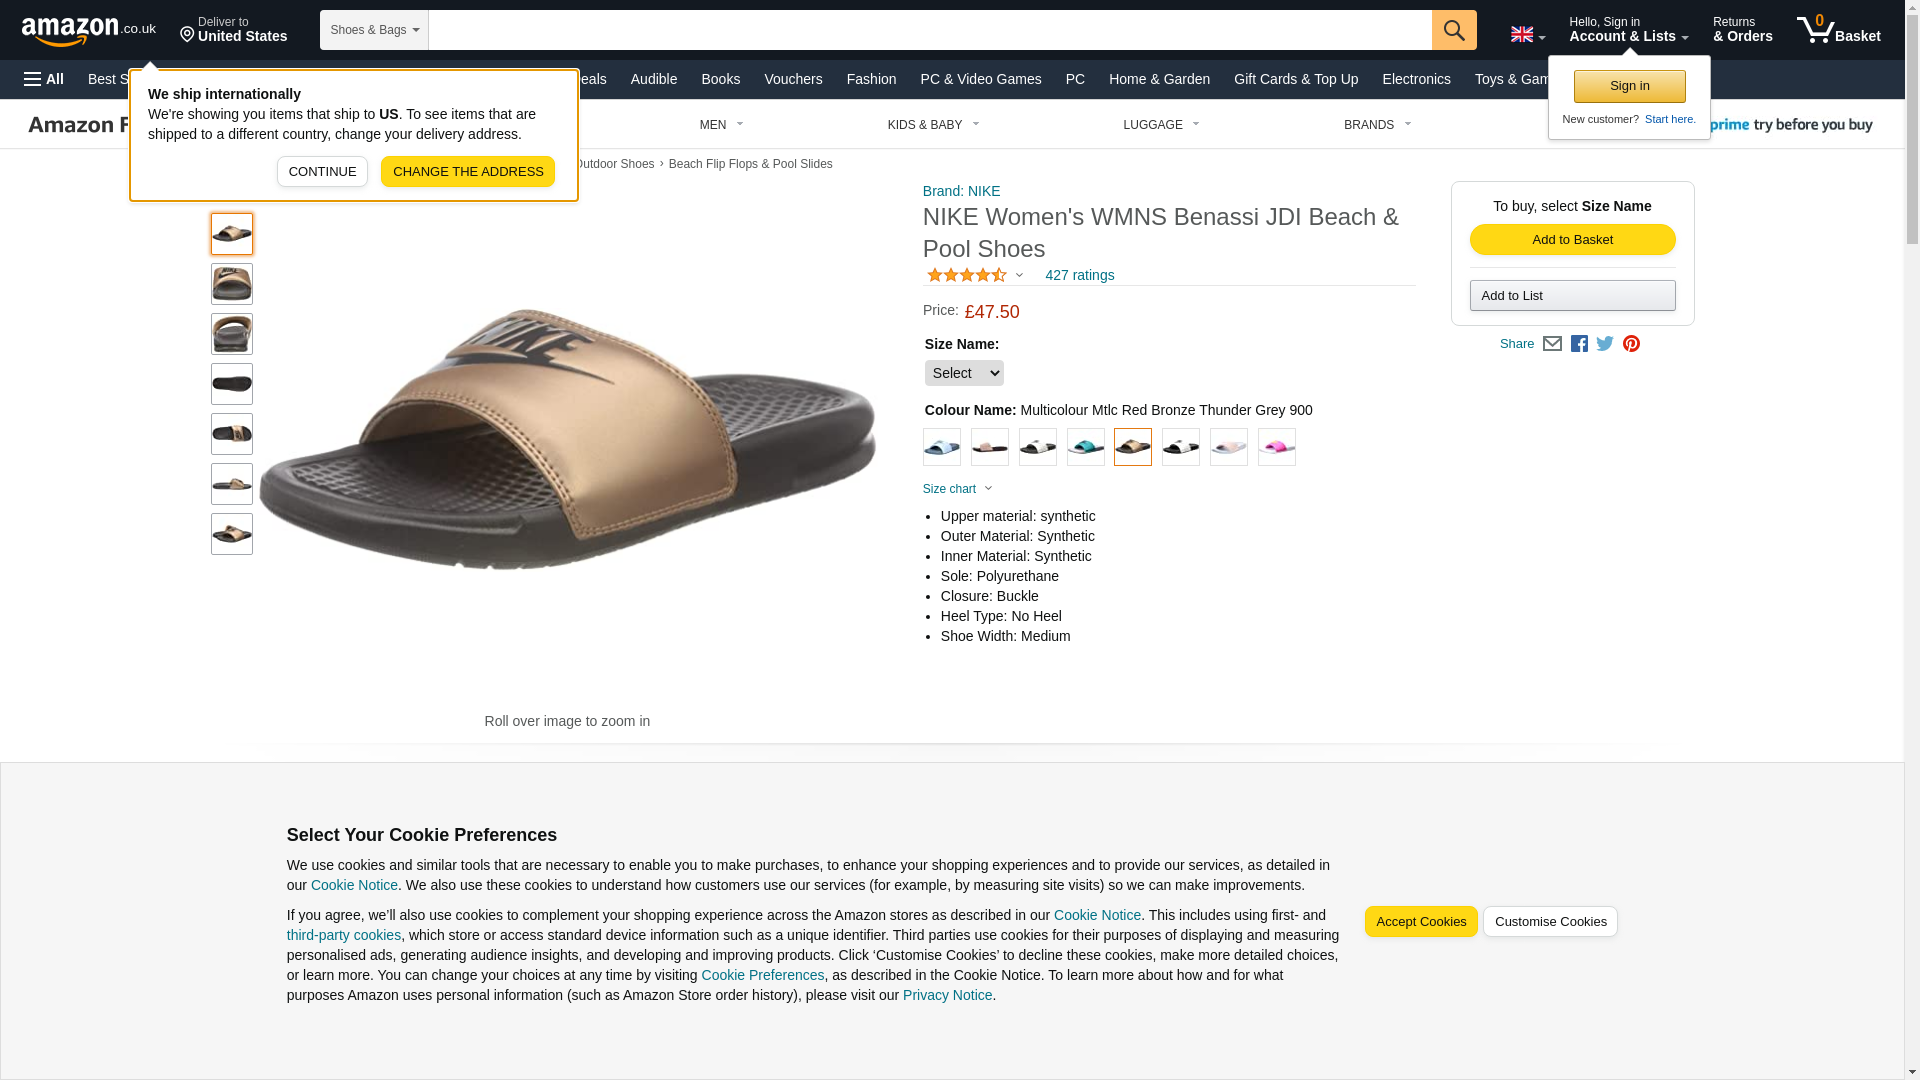The height and width of the screenshot is (1080, 1920).
Task: Choose the teal slide colour option
Action: [x=1085, y=447]
